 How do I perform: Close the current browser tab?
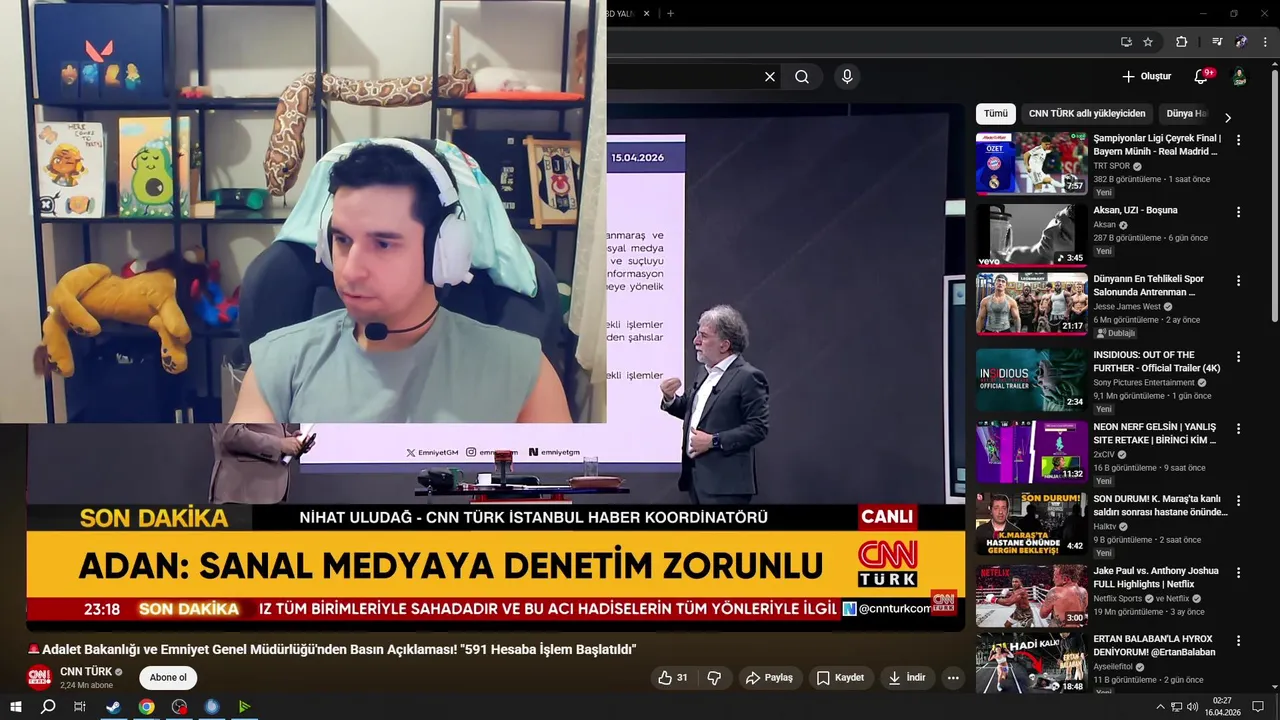646,13
